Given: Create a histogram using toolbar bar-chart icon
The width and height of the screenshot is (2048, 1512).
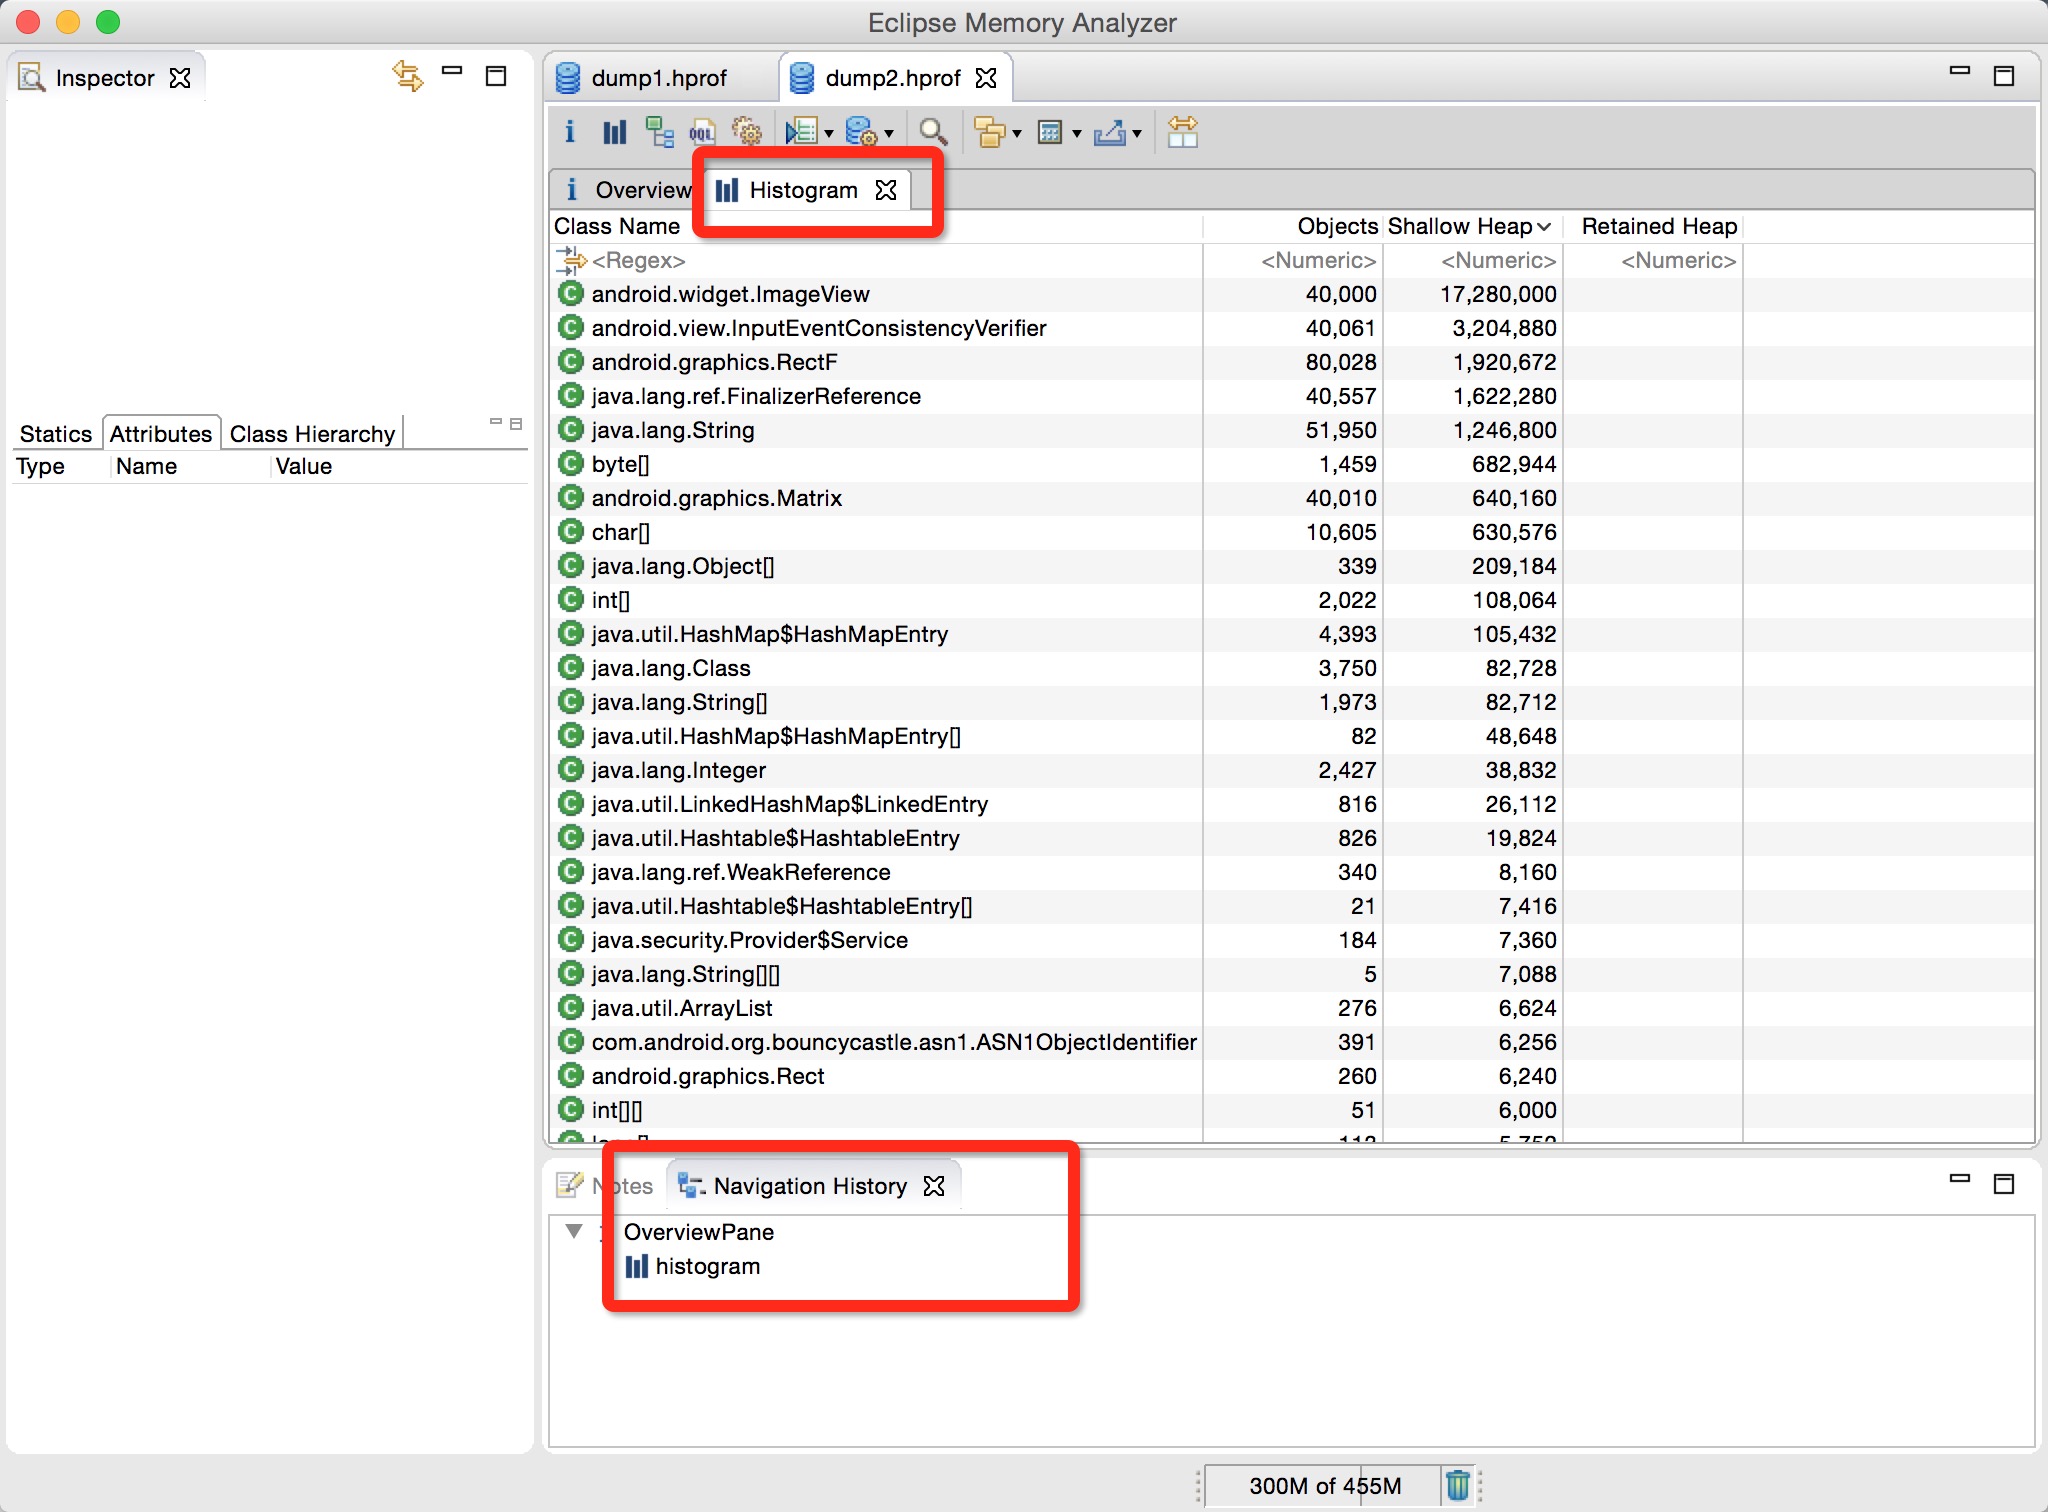Looking at the screenshot, I should point(614,132).
